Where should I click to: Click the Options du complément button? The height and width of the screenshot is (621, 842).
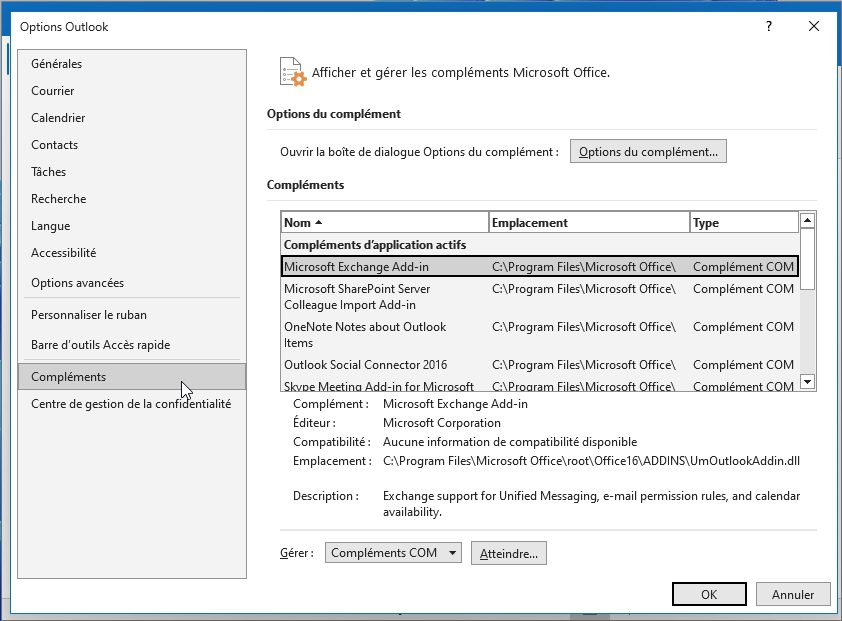[648, 152]
